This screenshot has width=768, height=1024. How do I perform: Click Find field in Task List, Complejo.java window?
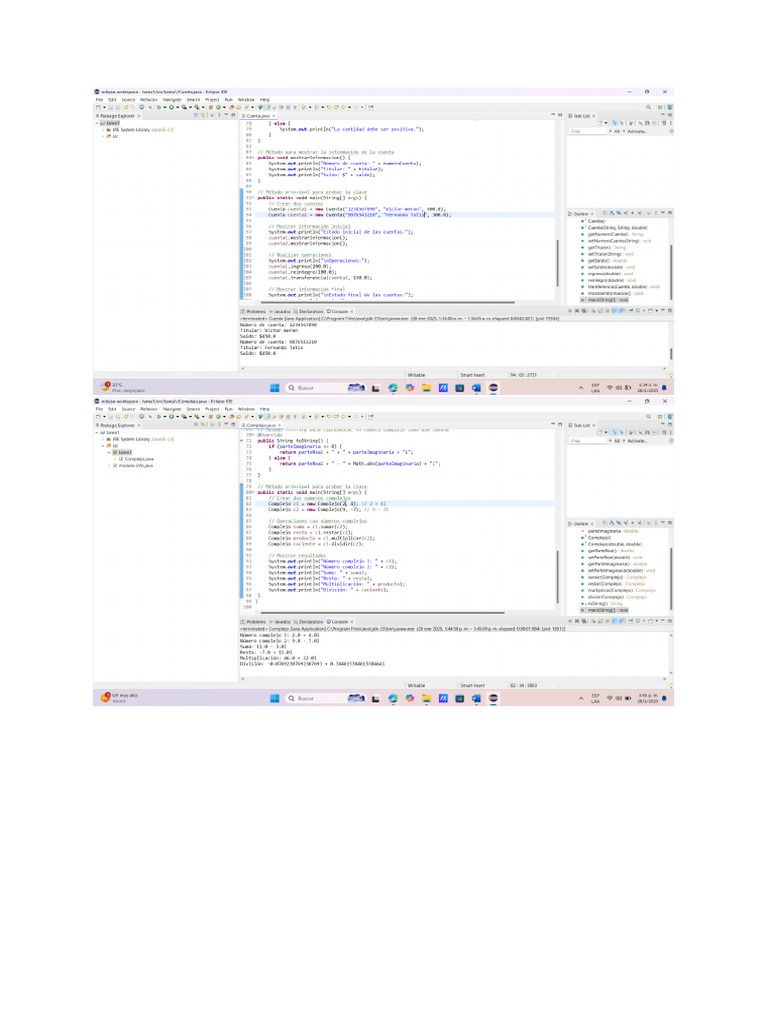[x=587, y=441]
